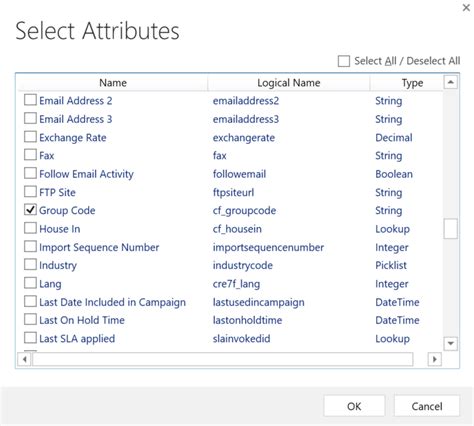Viewport: 474px width, 426px height.
Task: Click the DateTime type of Last On Hold Time
Action: pyautogui.click(x=397, y=320)
